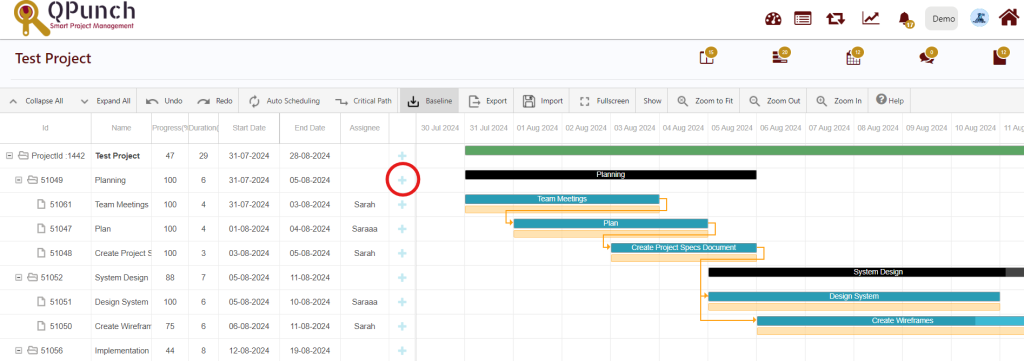
Task: Open the Show menu
Action: click(x=652, y=101)
